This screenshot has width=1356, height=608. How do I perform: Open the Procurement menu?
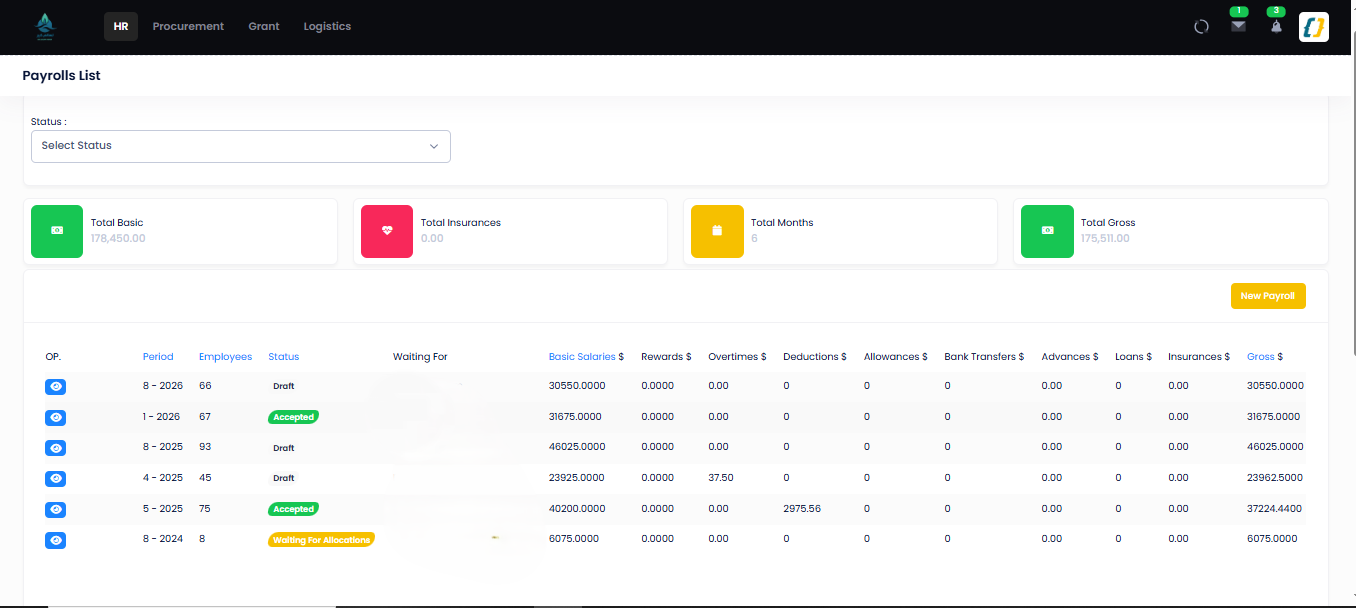coord(188,26)
